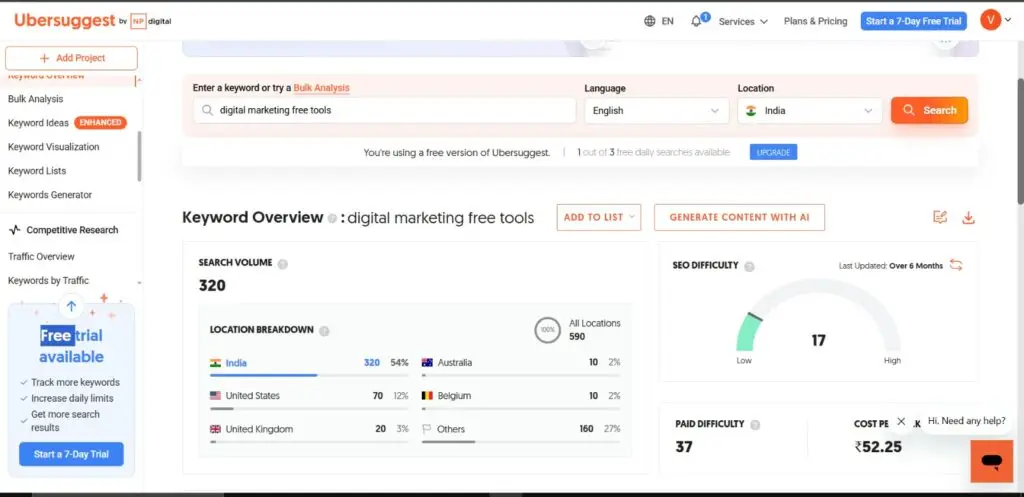Viewport: 1024px width, 497px height.
Task: Click the orange Search button
Action: click(x=929, y=110)
